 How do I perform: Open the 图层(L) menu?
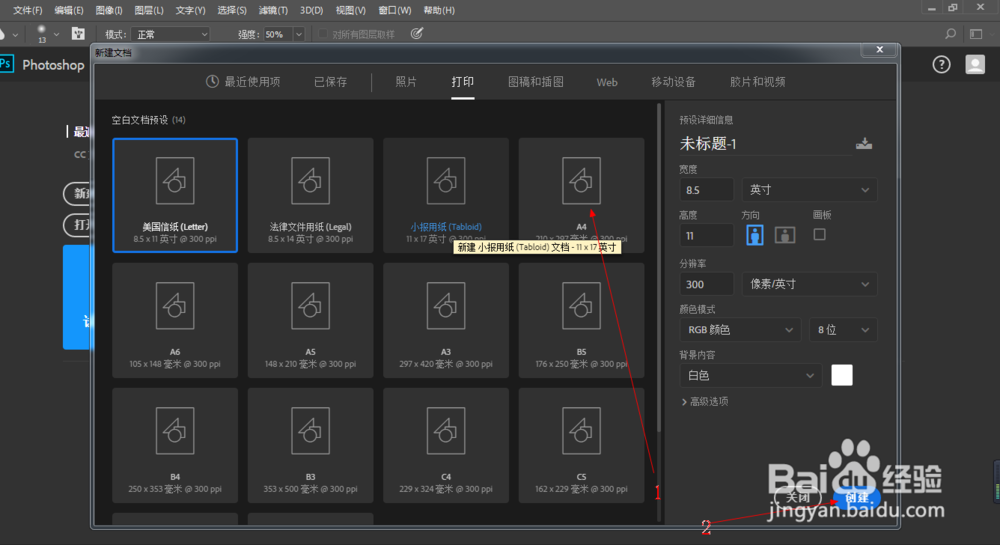(x=149, y=10)
